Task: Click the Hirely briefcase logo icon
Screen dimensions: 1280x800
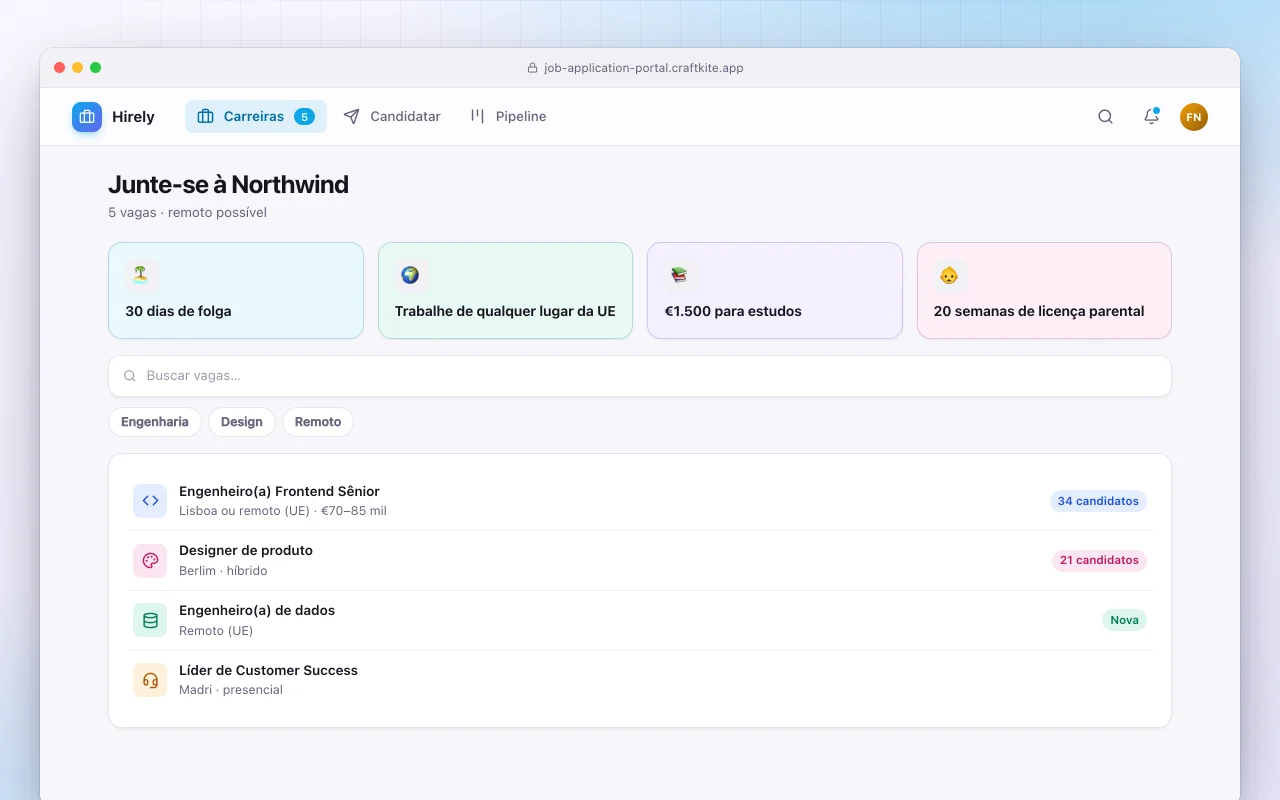Action: (x=87, y=117)
